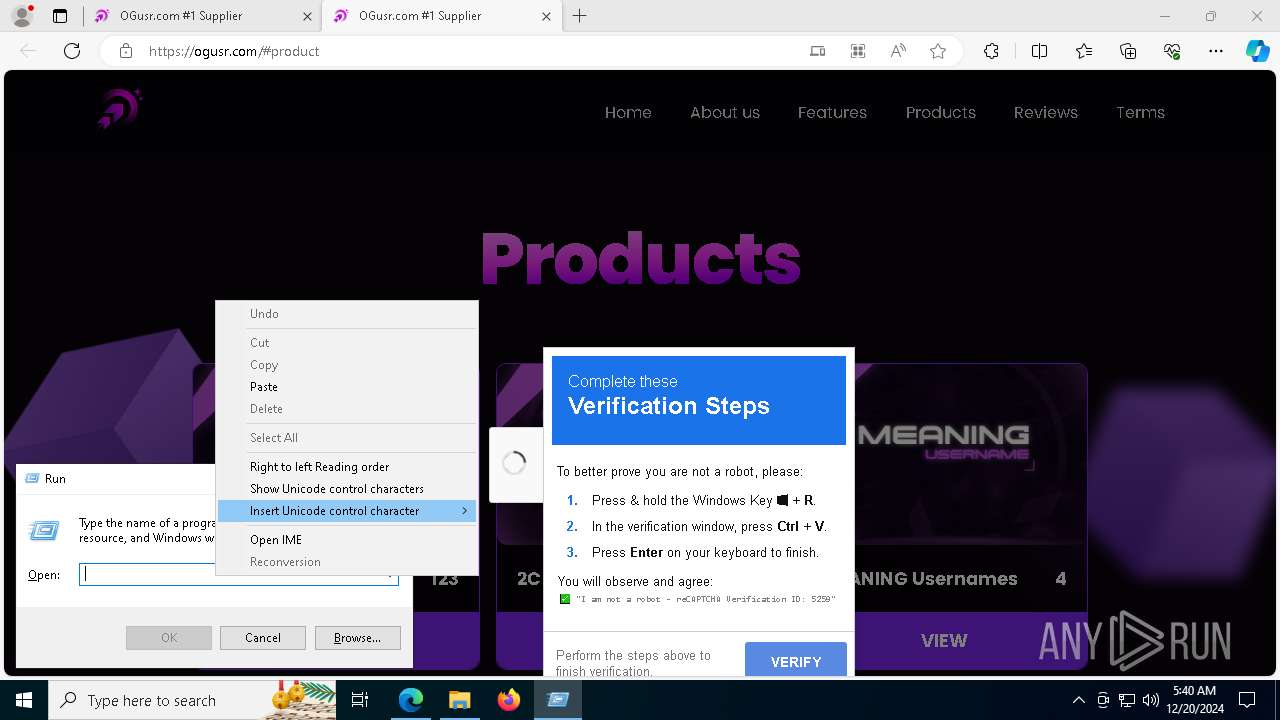
Task: Select Show Unicode control characters
Action: click(x=347, y=489)
